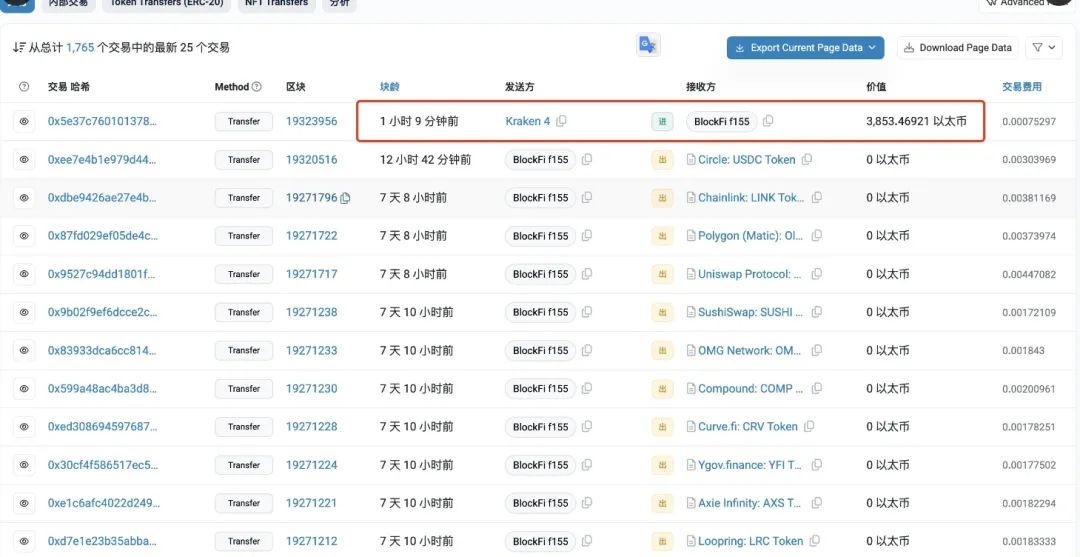1080x557 pixels.
Task: Copy sender address in Loopring row
Action: point(587,541)
